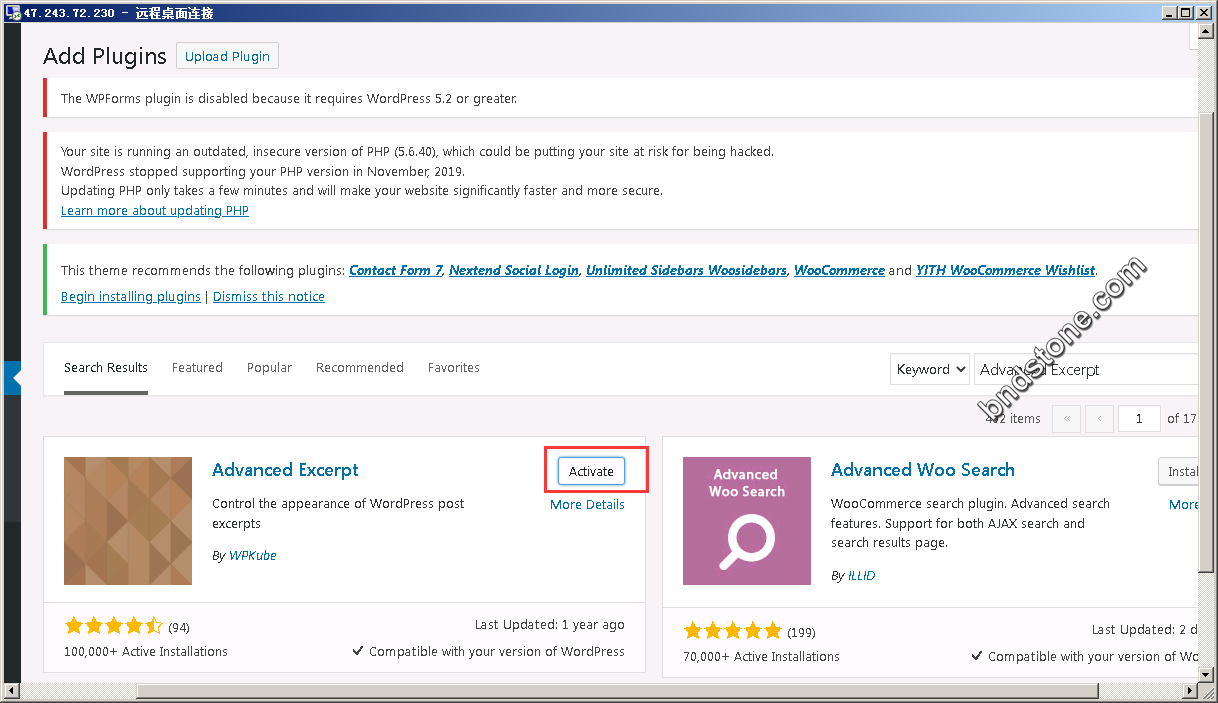Open the Advanced Excerpt plugin thumbnail
This screenshot has height=703, width=1218.
point(128,521)
